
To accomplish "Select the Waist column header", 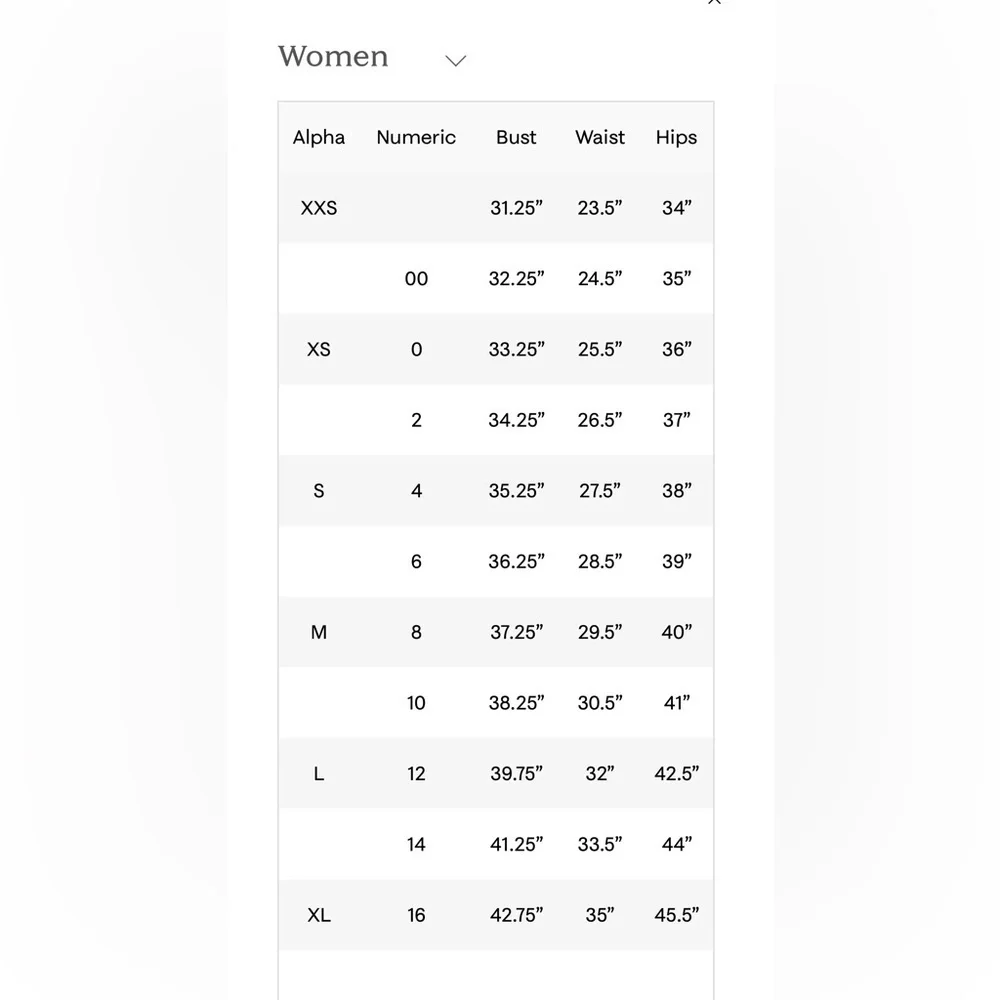I will [600, 137].
